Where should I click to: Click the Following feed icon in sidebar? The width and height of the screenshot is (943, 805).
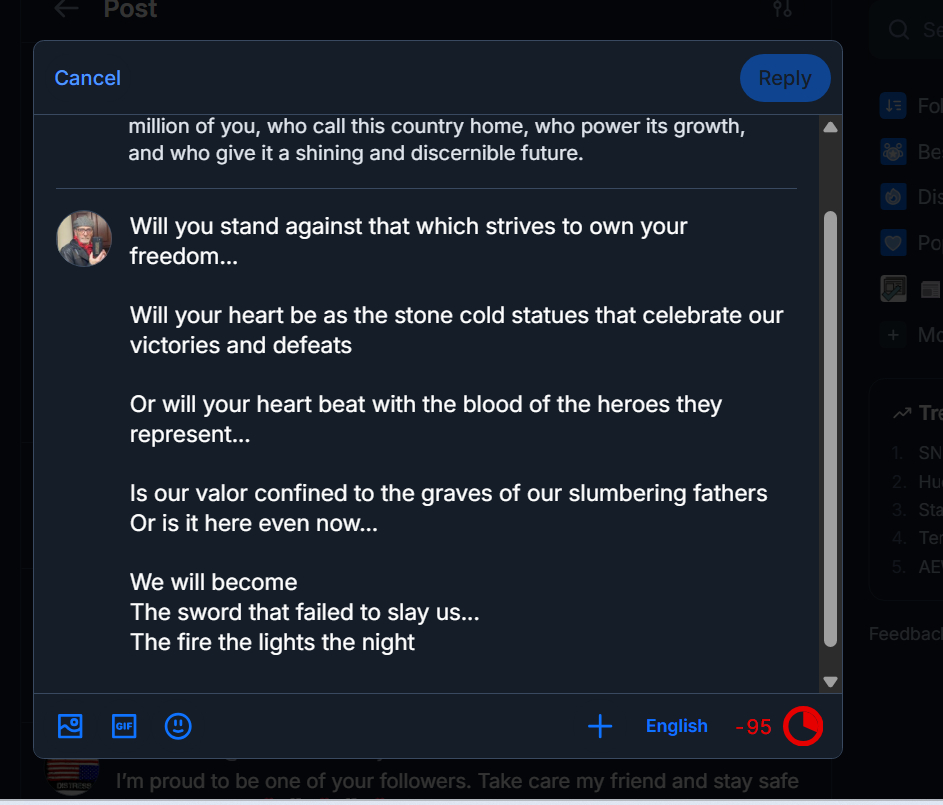click(893, 105)
